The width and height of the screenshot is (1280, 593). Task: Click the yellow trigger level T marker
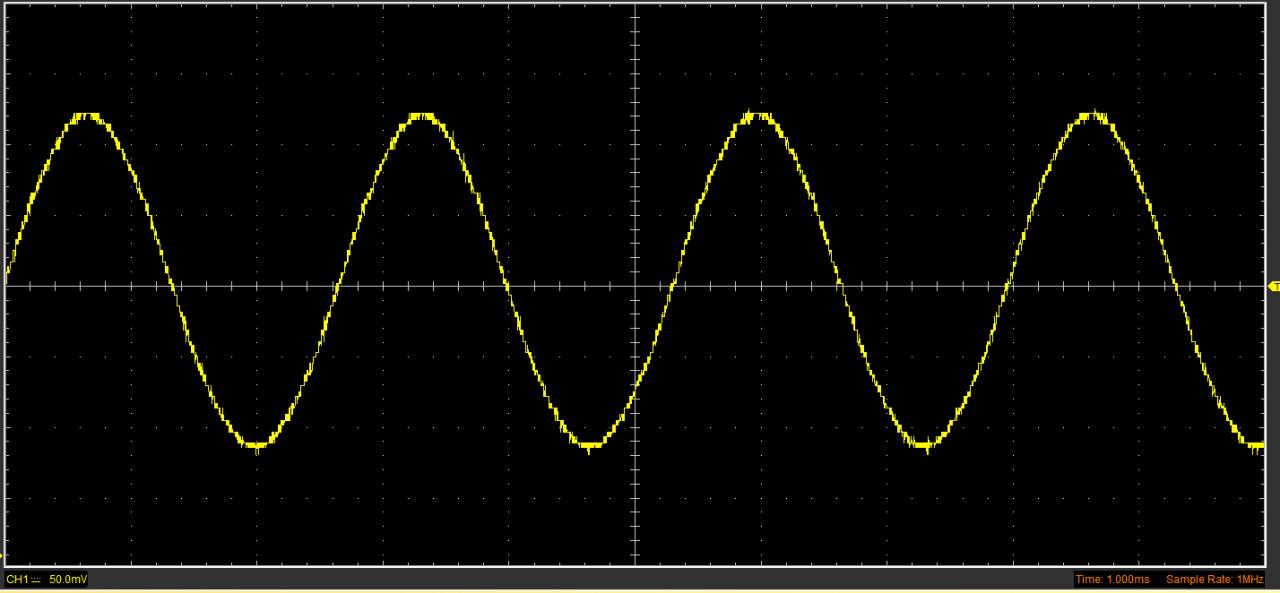pyautogui.click(x=1274, y=287)
